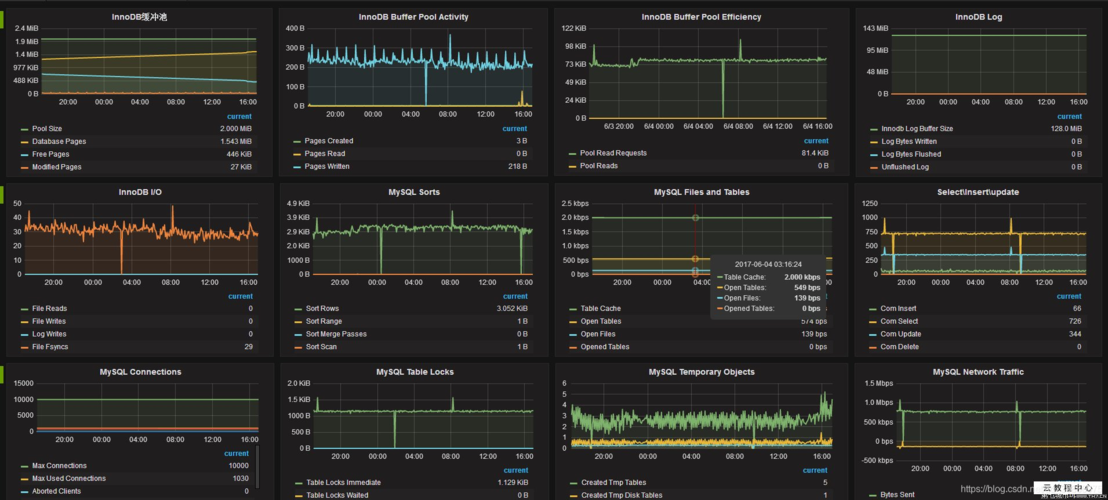
Task: Click the 1030 Max Used Connections value
Action: (x=240, y=479)
